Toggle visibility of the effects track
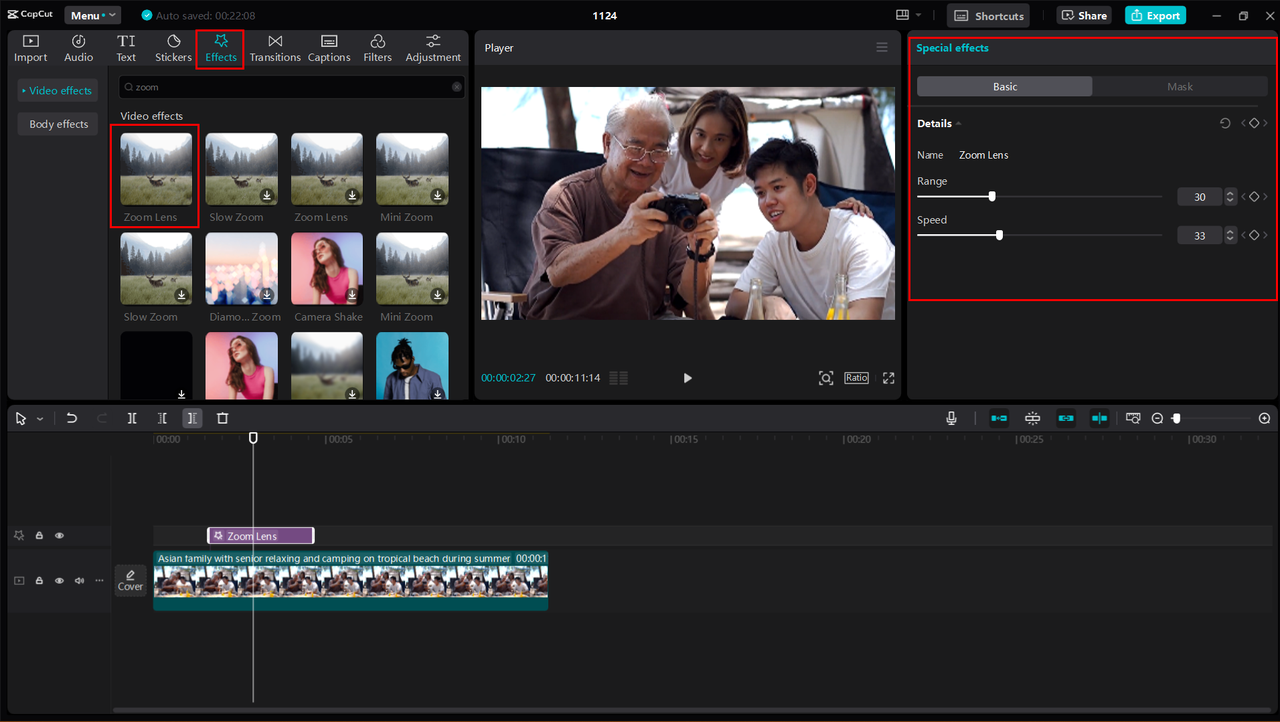This screenshot has width=1280, height=722. click(x=59, y=535)
